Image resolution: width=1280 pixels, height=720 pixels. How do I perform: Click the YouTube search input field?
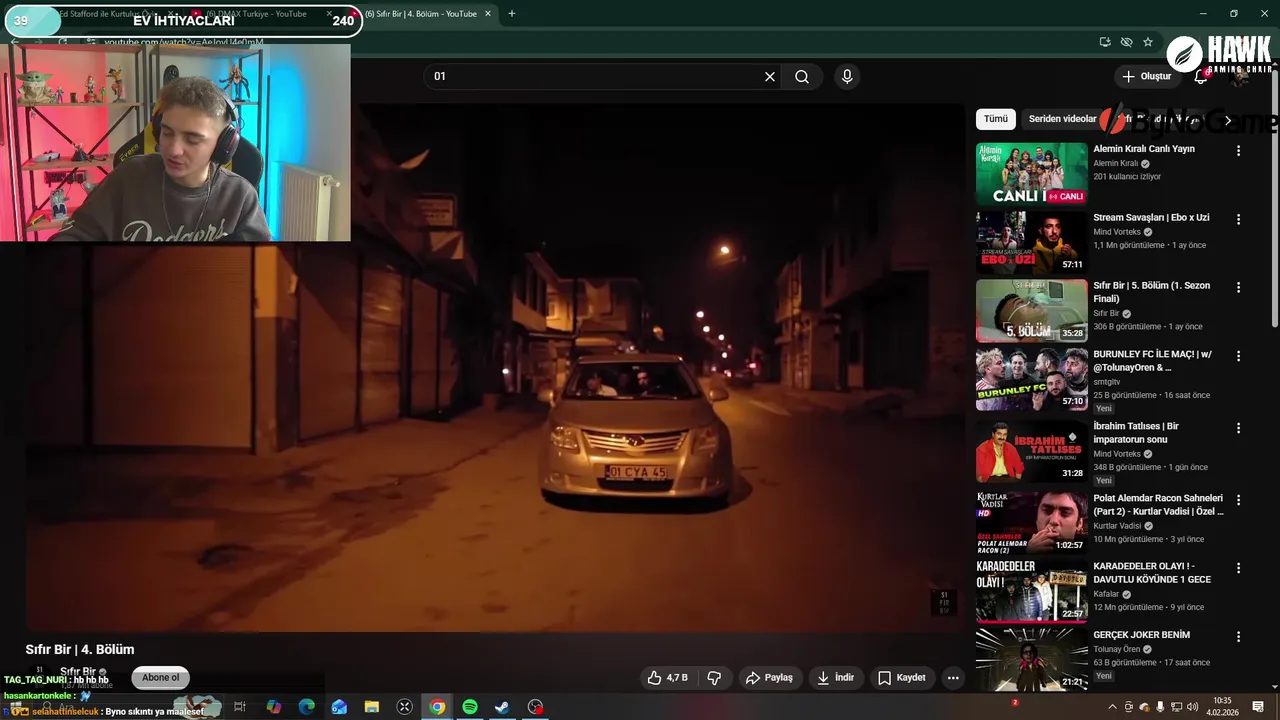pos(596,76)
